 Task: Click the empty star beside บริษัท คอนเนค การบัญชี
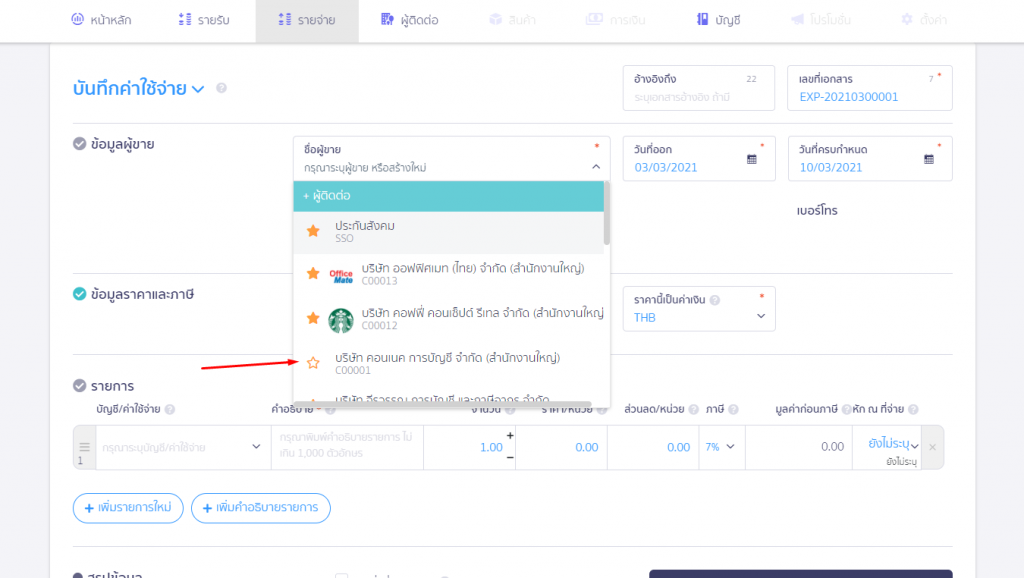click(x=313, y=363)
